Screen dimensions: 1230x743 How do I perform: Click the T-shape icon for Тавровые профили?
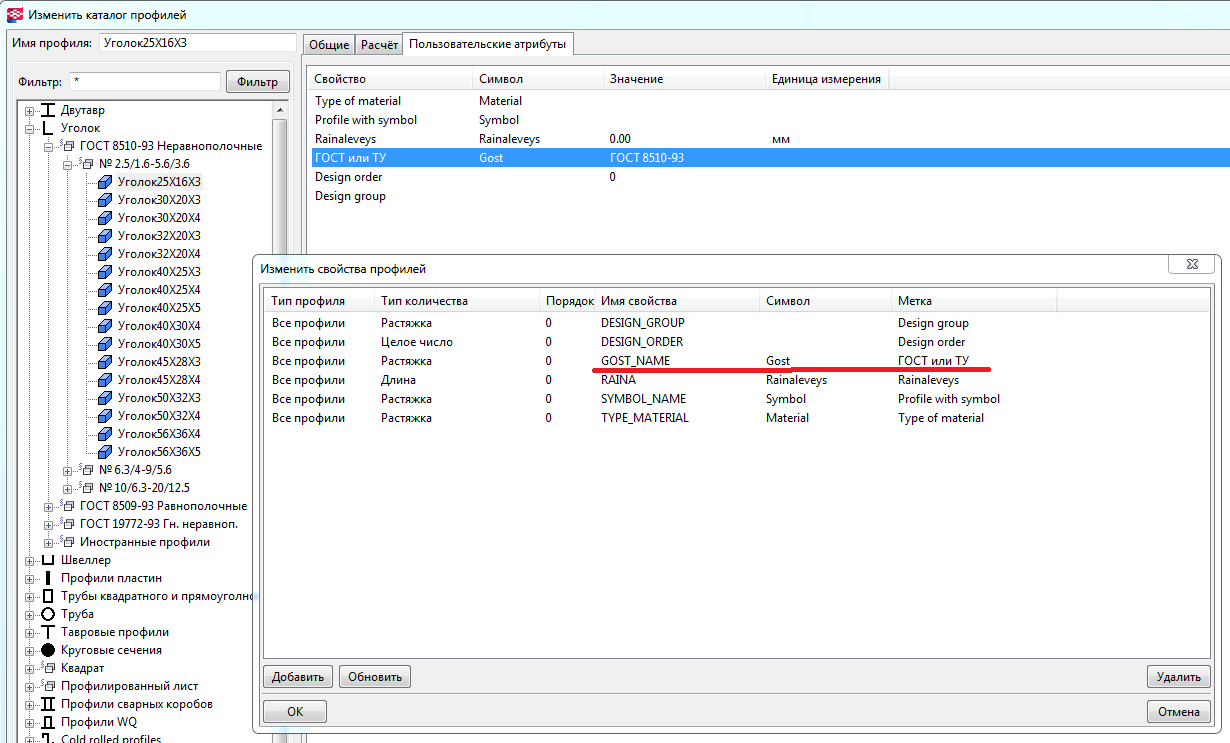[x=47, y=632]
